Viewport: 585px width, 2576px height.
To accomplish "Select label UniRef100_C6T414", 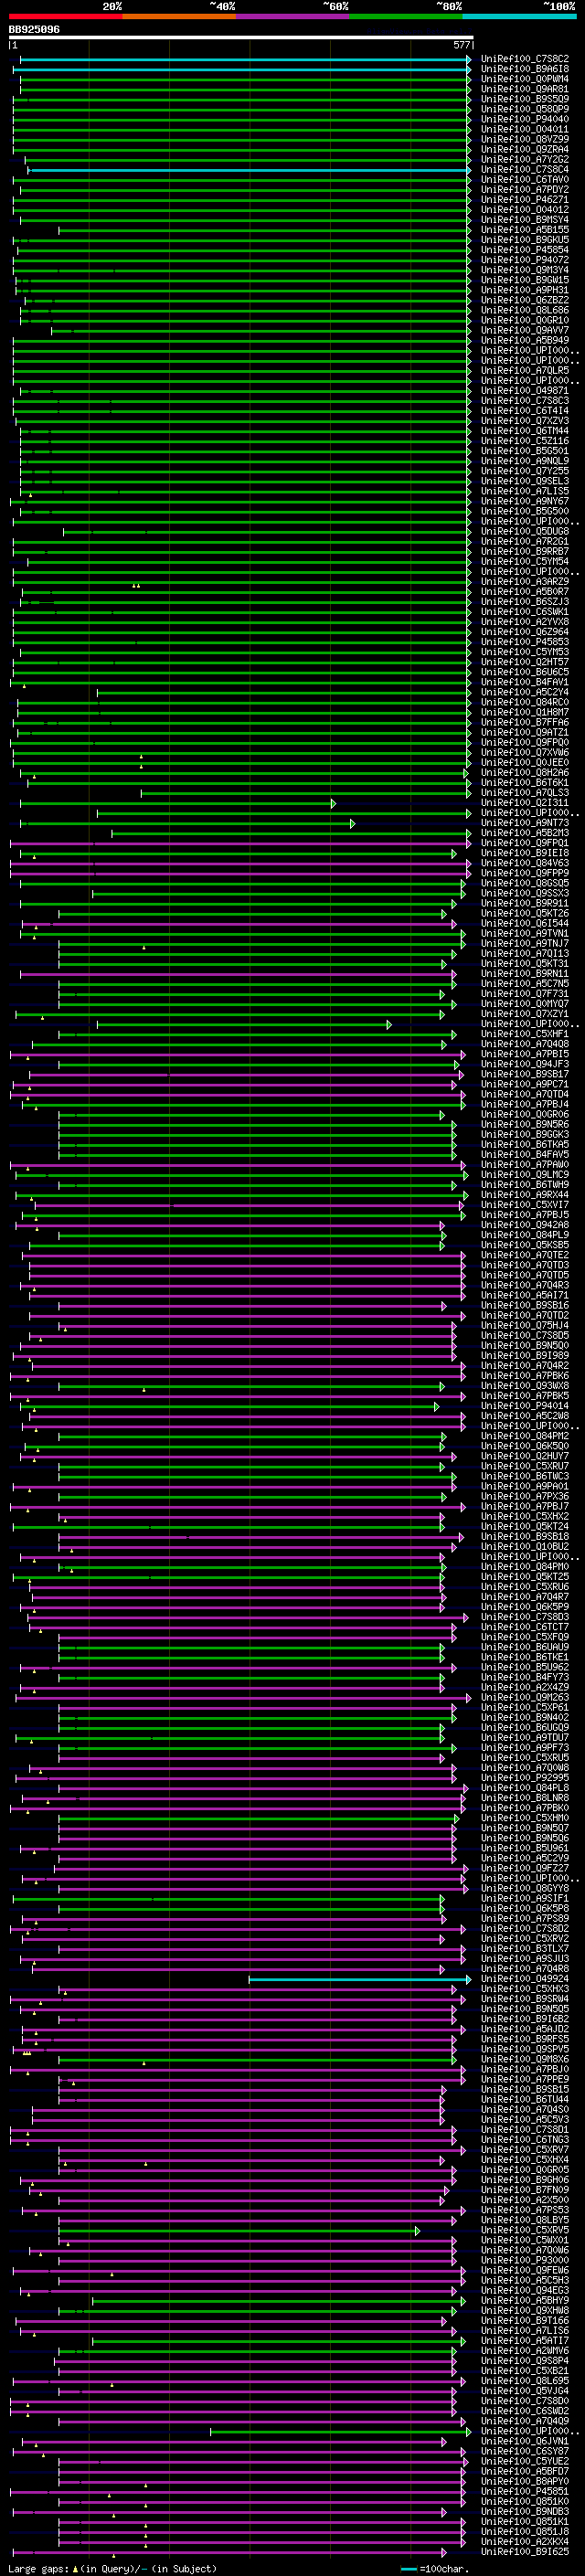I will [525, 411].
